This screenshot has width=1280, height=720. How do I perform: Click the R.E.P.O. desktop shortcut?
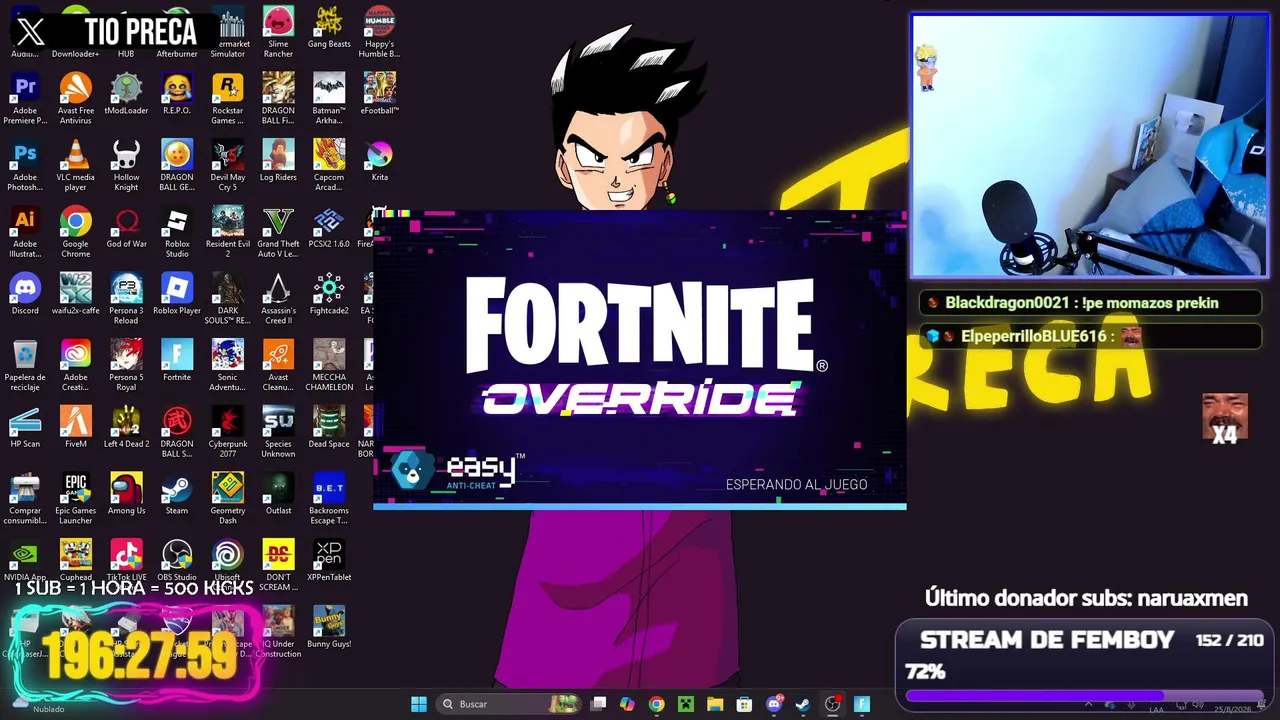[x=177, y=93]
